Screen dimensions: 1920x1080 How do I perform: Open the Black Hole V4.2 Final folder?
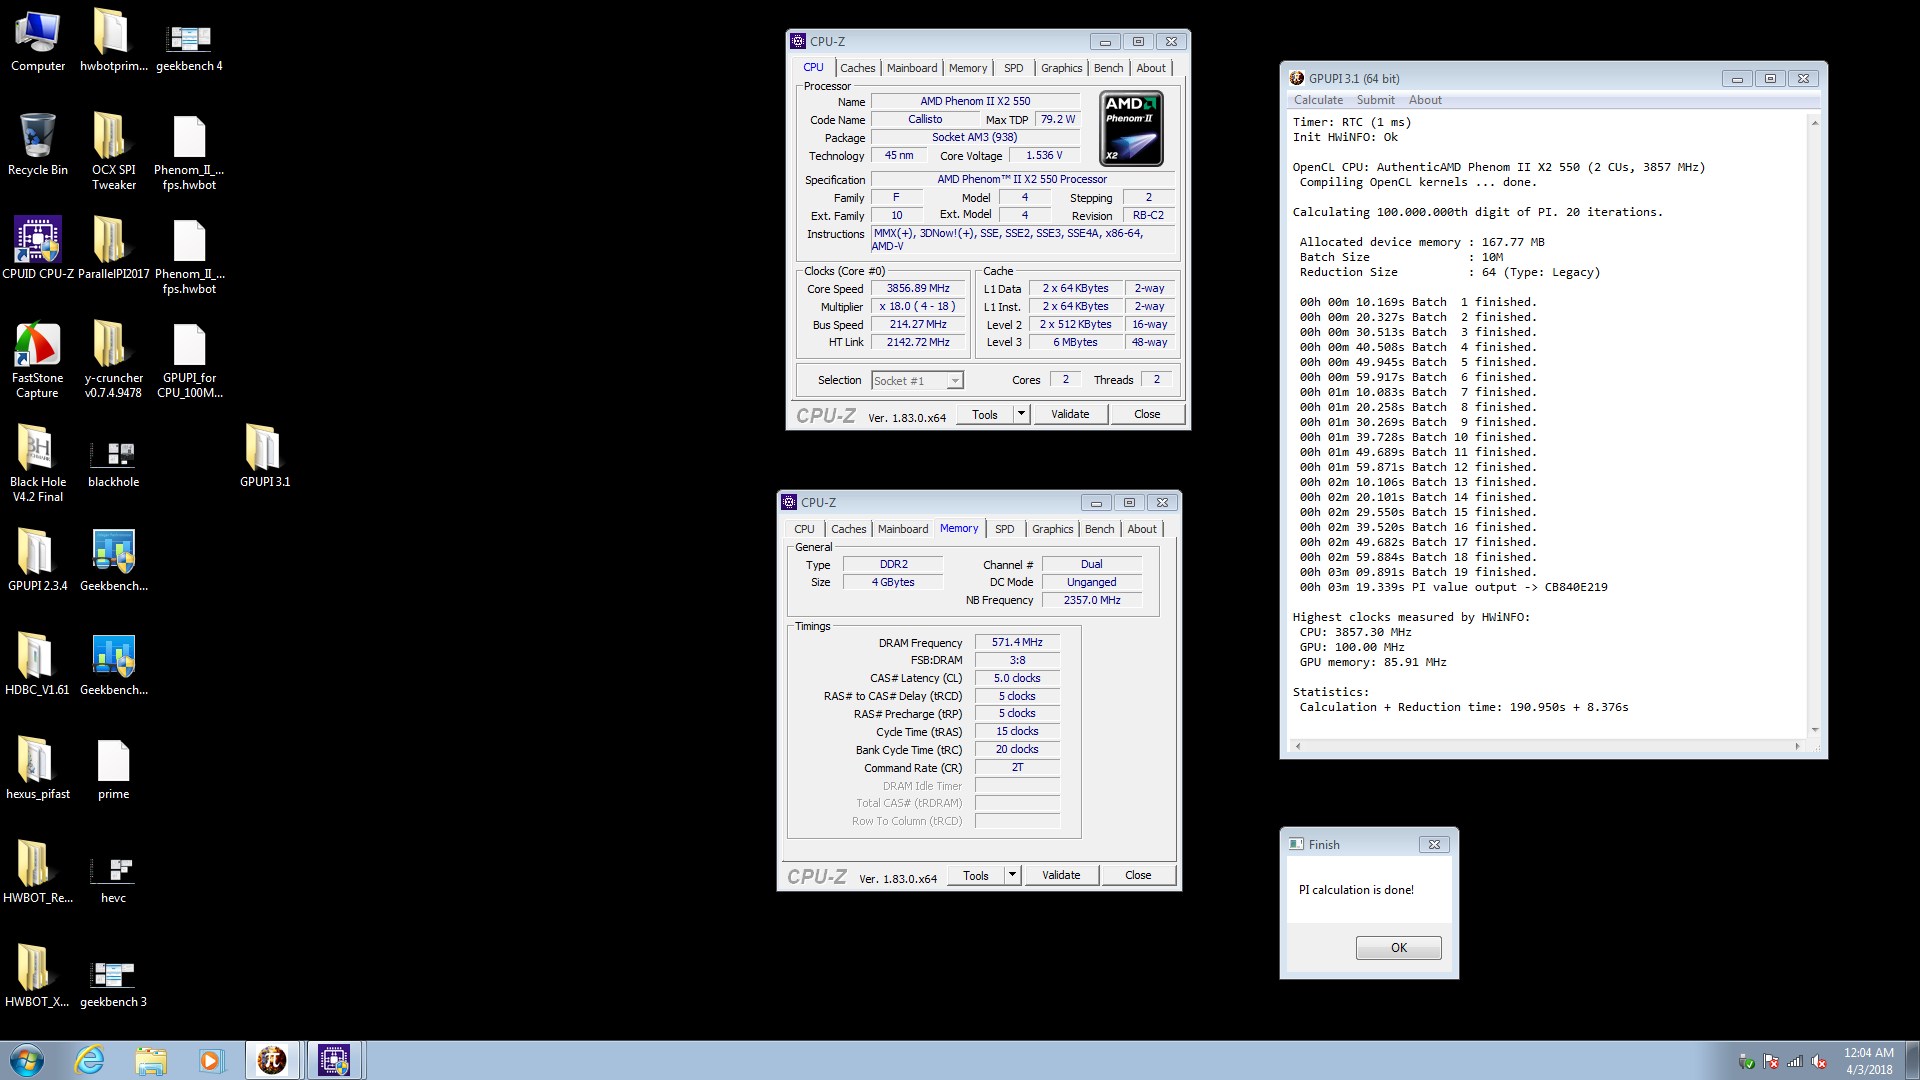[38, 464]
